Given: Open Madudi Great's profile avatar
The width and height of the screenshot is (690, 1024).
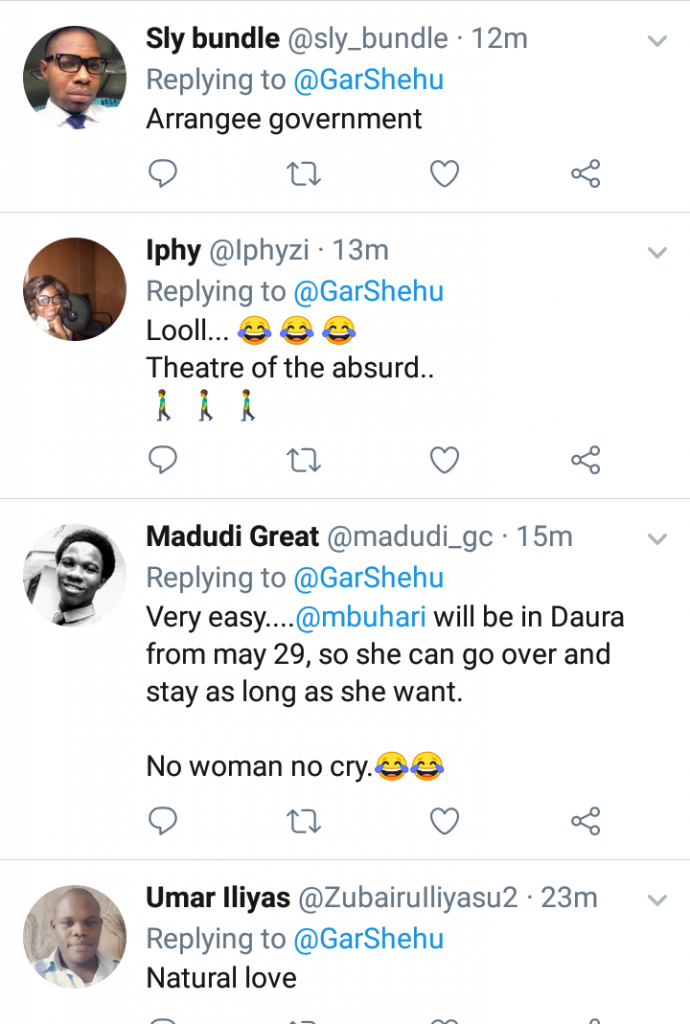Looking at the screenshot, I should point(75,577).
